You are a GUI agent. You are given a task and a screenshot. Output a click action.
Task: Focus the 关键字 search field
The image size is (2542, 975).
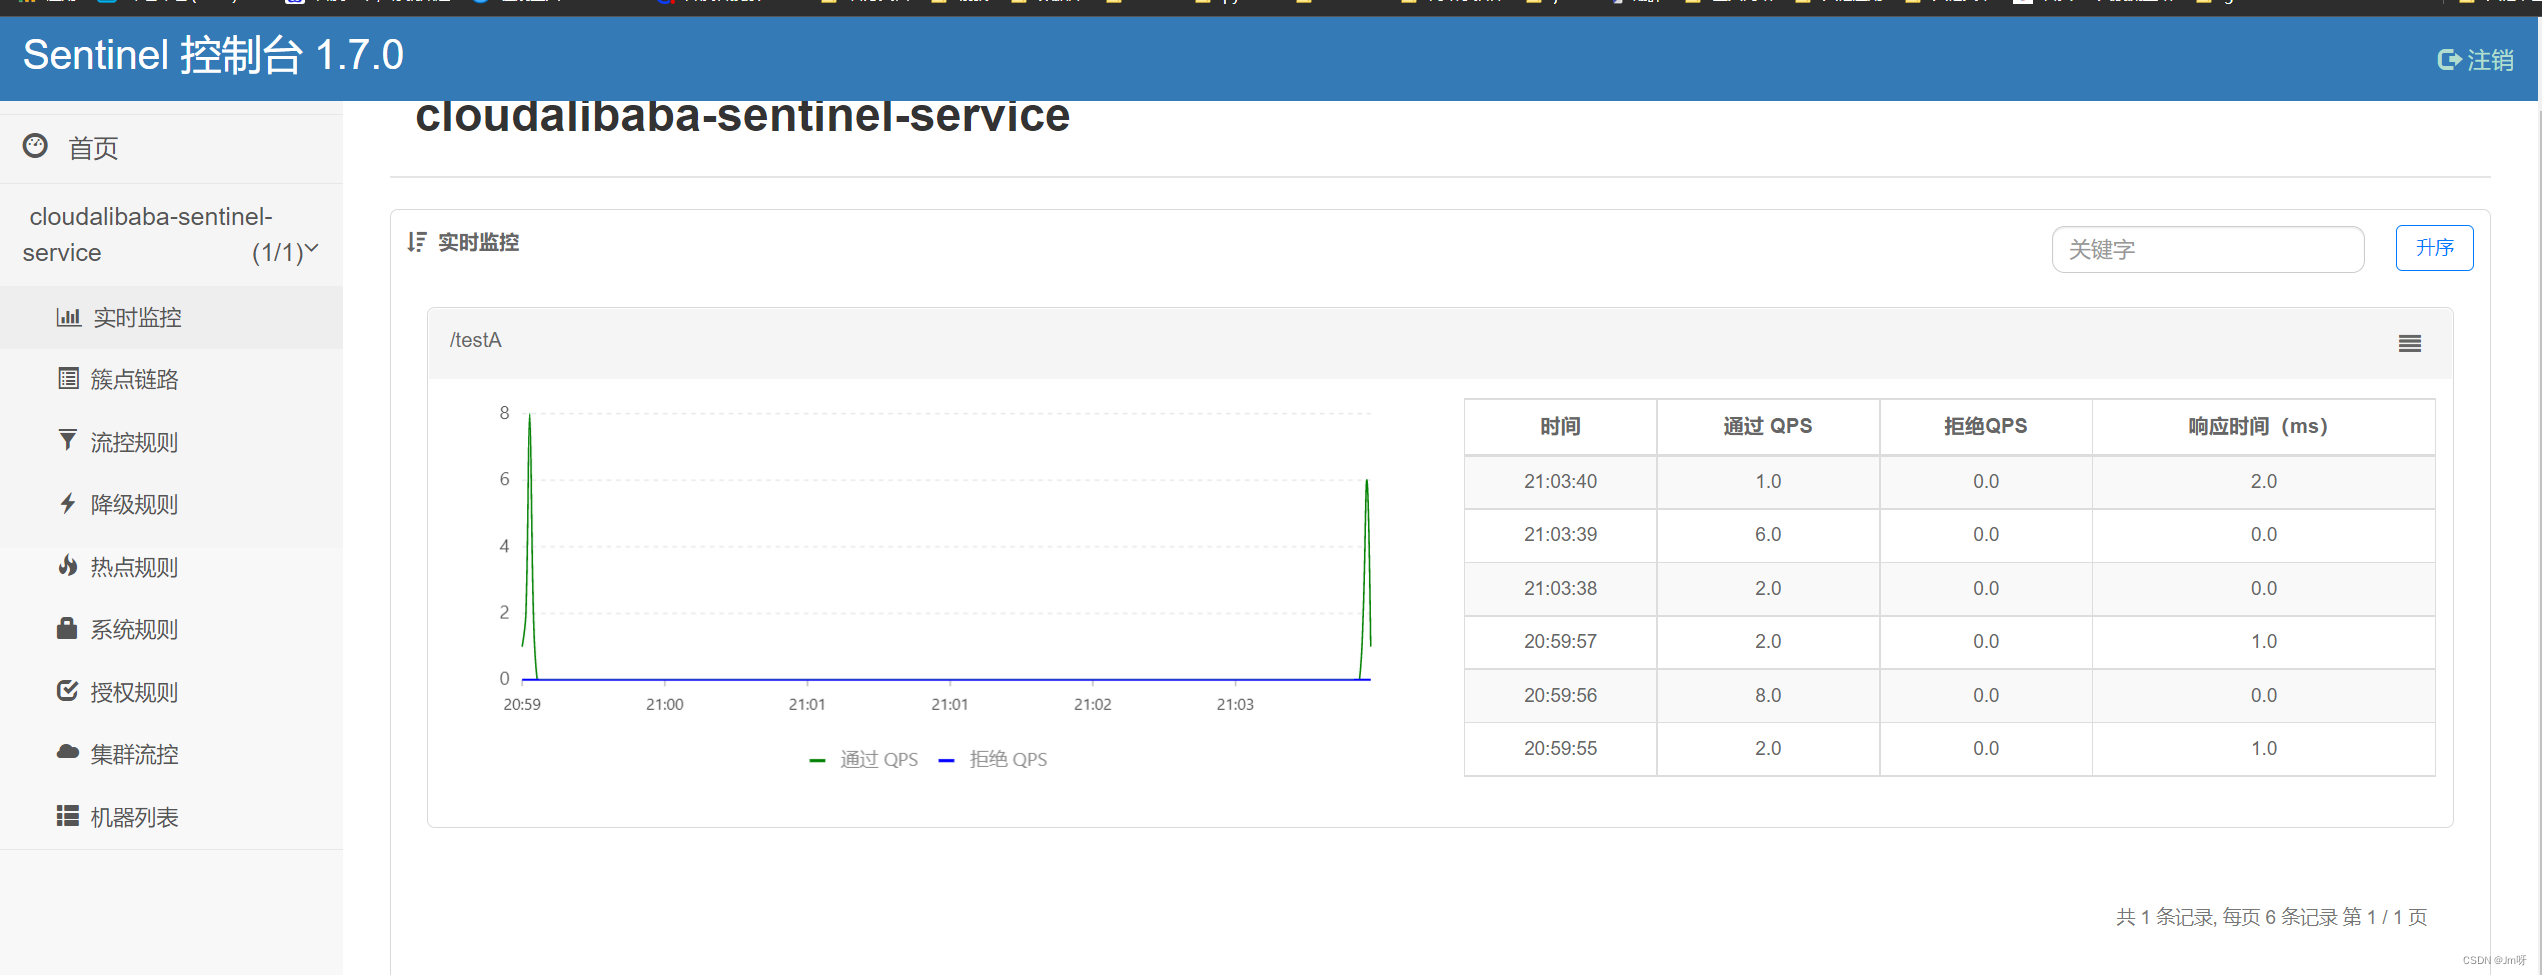(x=2208, y=249)
